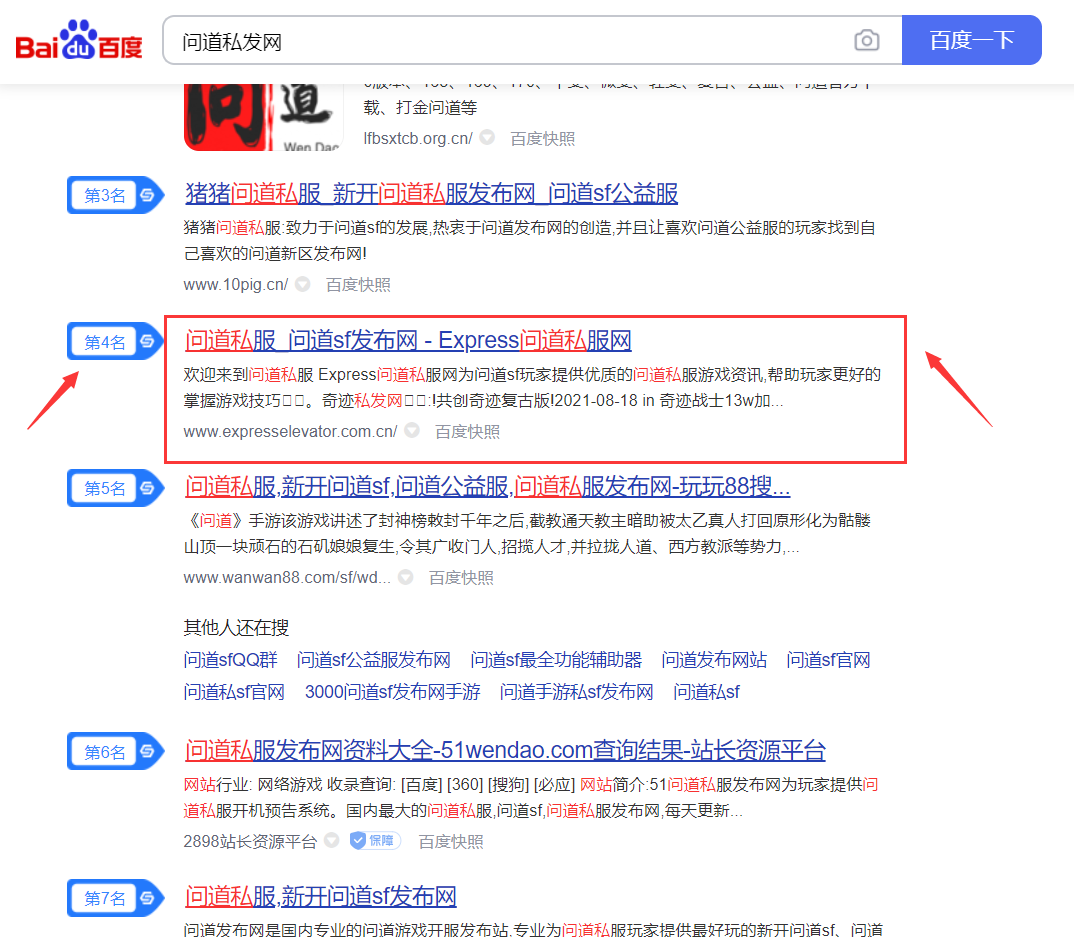This screenshot has height=937, width=1074.
Task: Click the Baidu logo
Action: click(77, 40)
